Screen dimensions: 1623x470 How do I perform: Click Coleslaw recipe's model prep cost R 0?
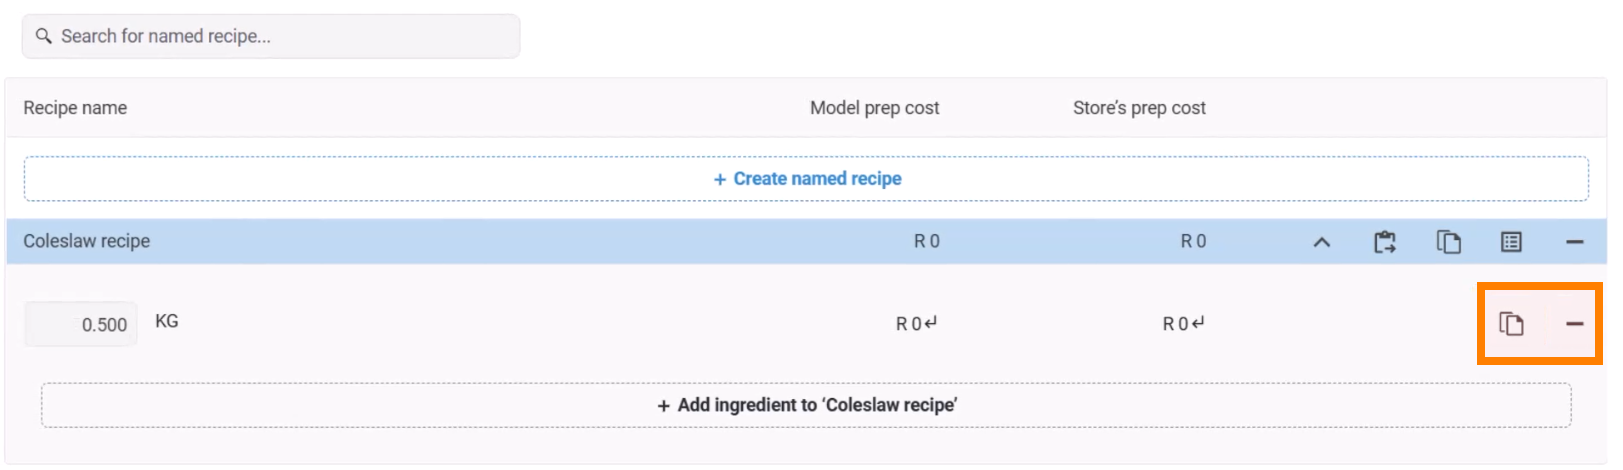pyautogui.click(x=926, y=242)
